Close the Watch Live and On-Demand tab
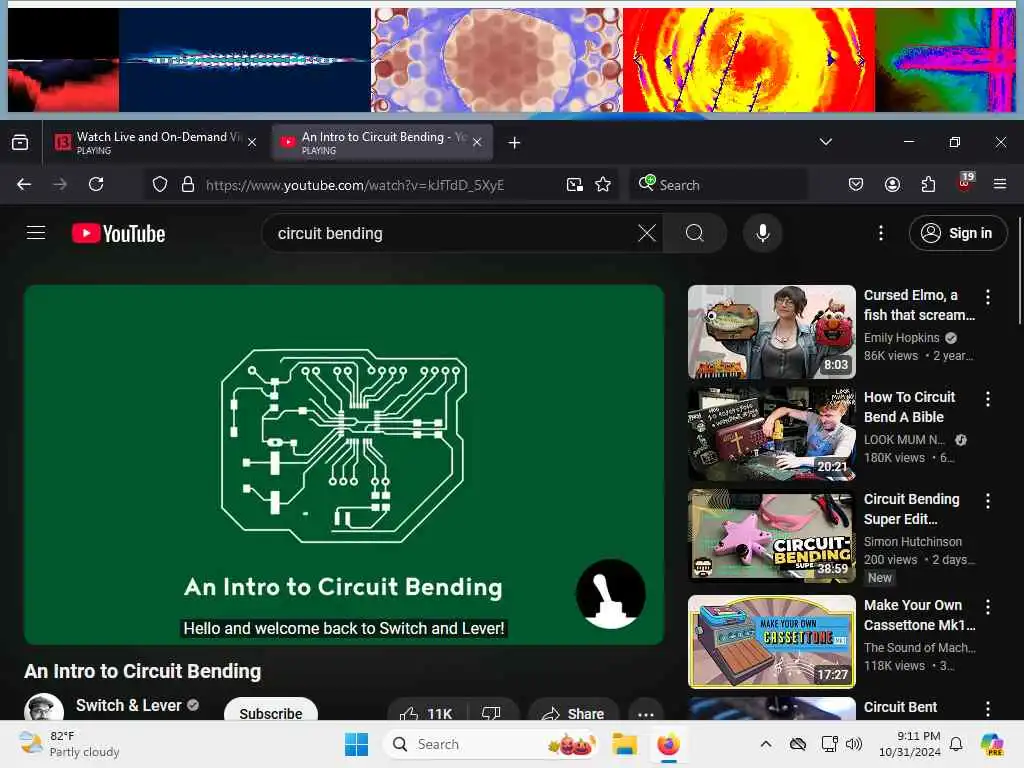 [x=252, y=142]
